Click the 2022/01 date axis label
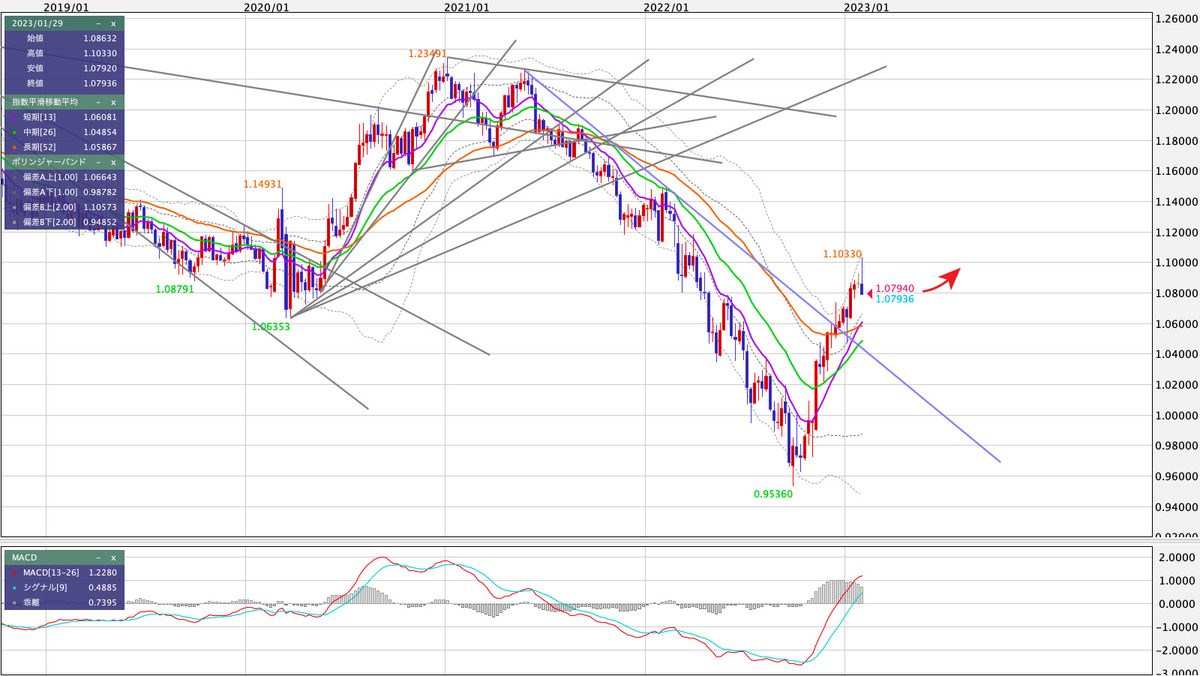 point(667,6)
